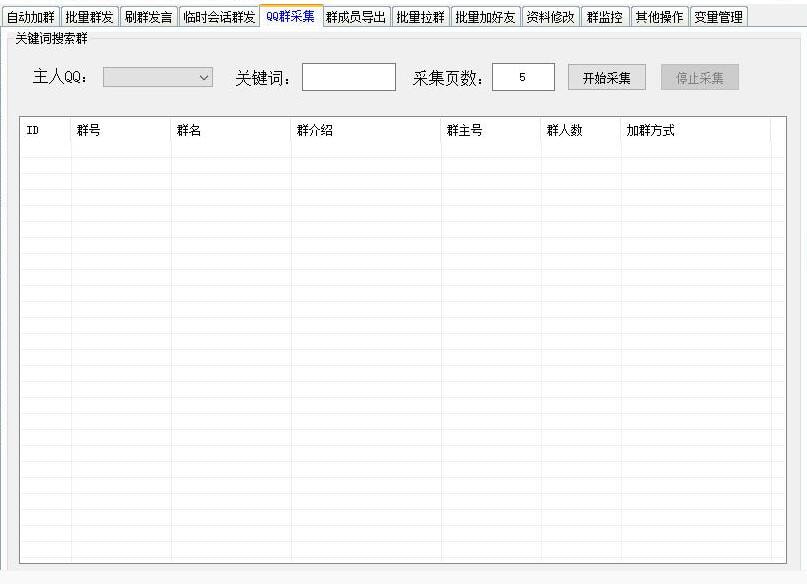This screenshot has width=807, height=584.
Task: Click the 加群方式 column header
Action: [696, 130]
